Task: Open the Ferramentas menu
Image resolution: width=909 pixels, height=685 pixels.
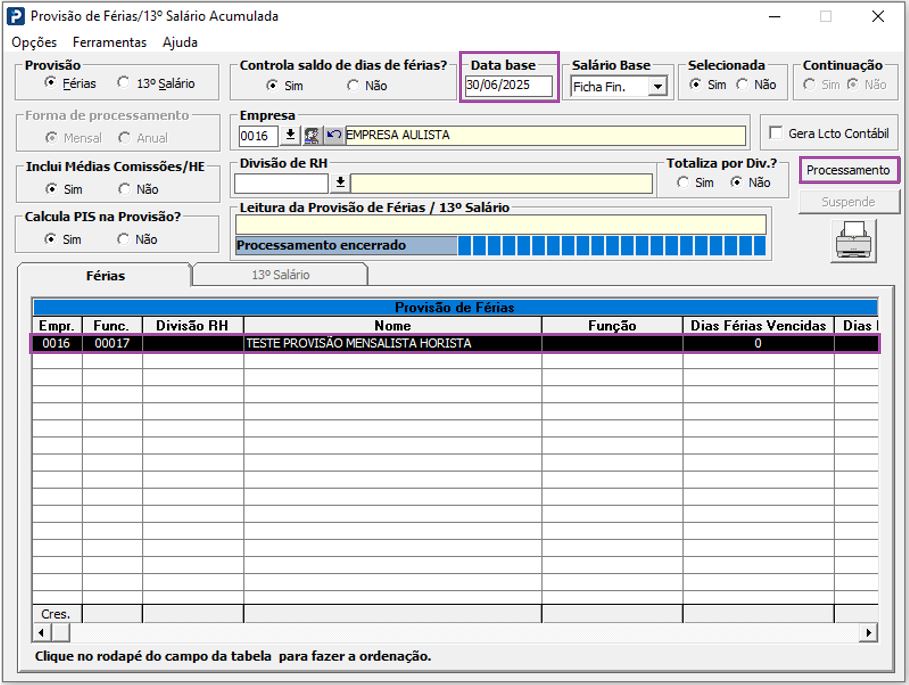Action: tap(110, 42)
